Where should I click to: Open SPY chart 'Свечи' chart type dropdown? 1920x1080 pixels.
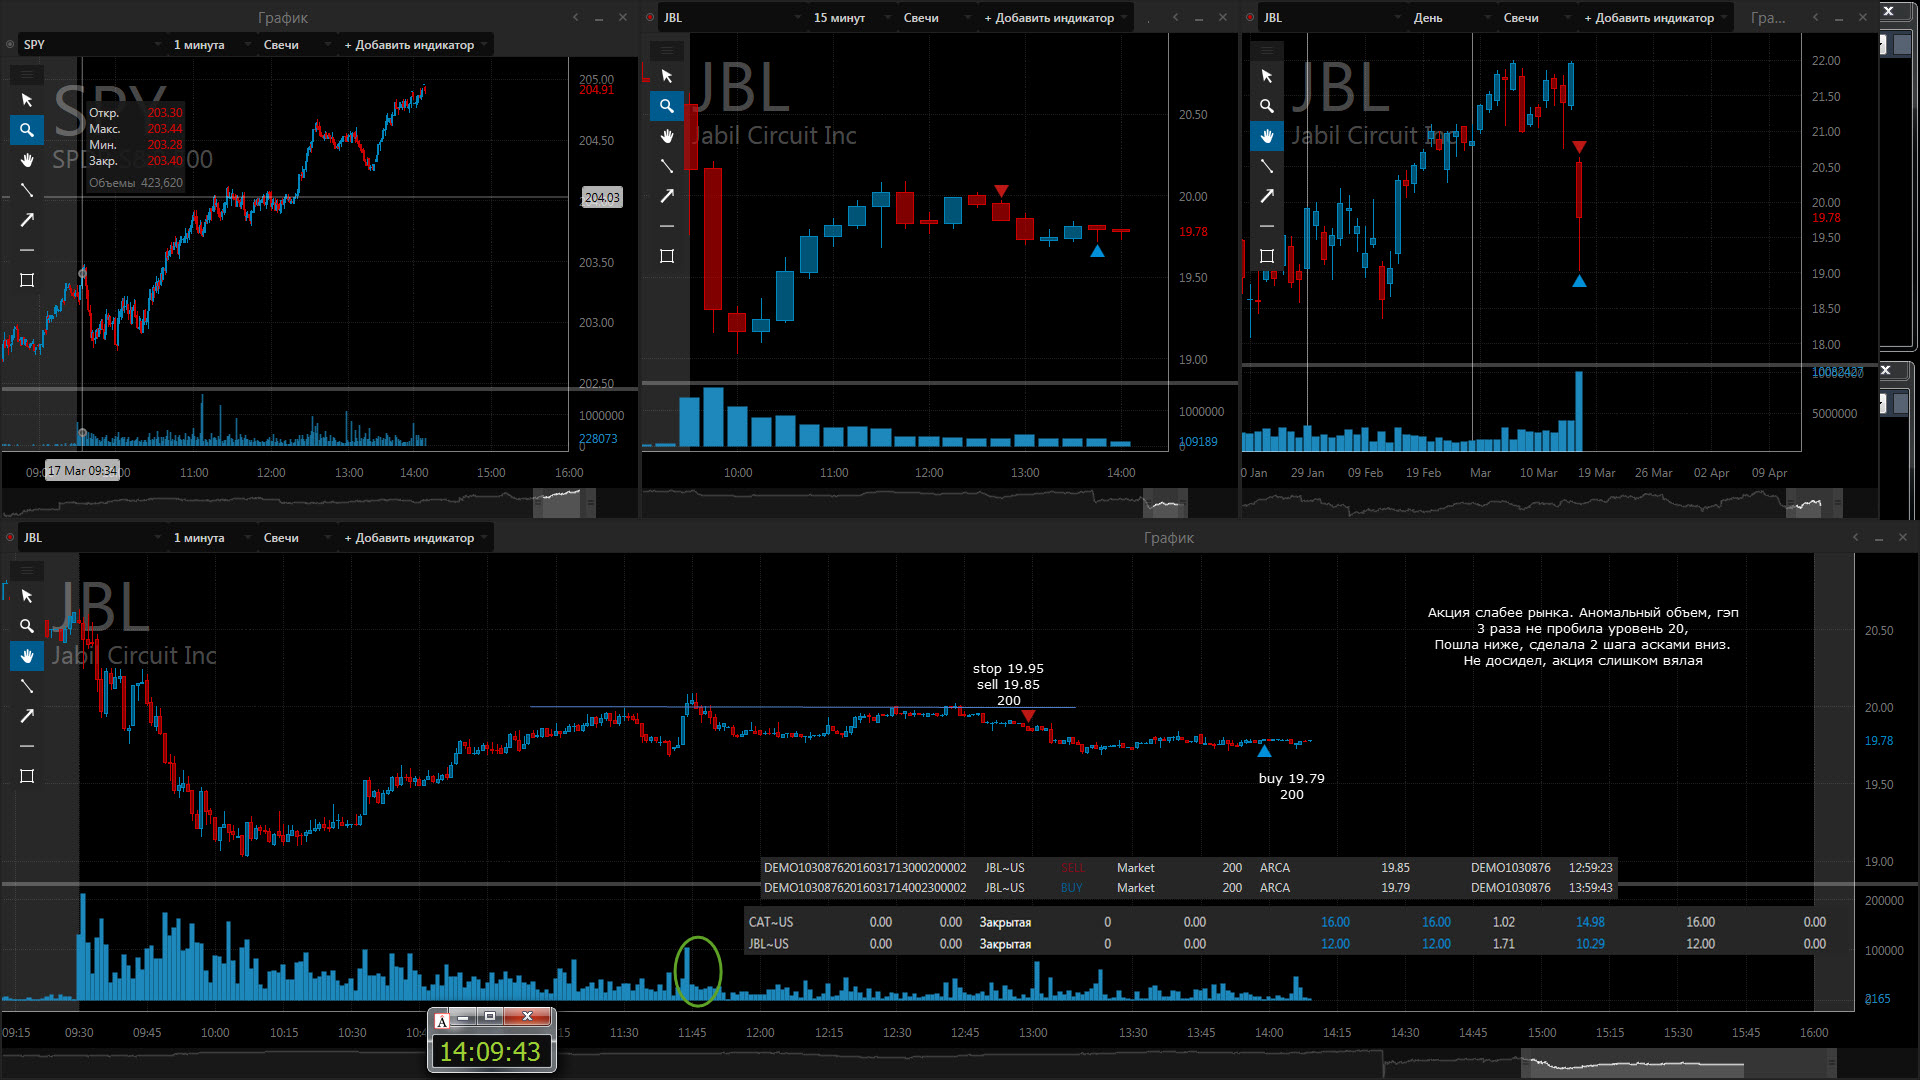296,44
